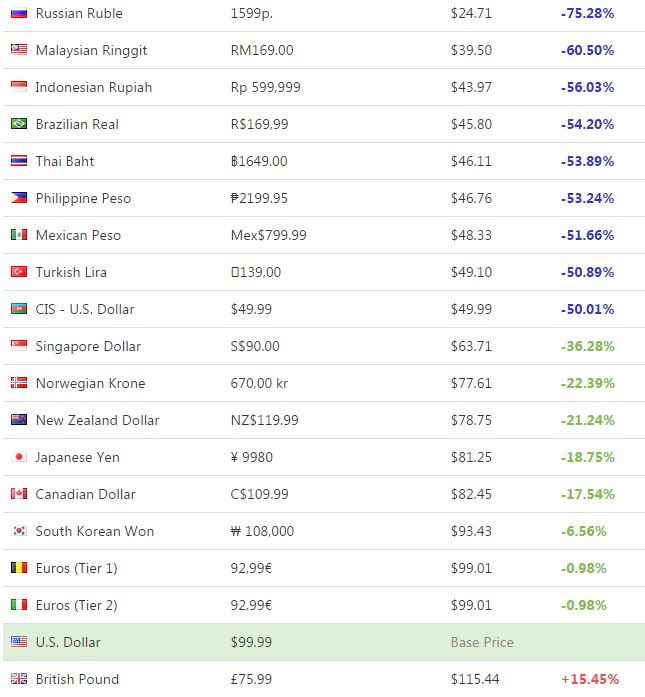Select the Euros (Tier 1) label
Screen dimensions: 645x697
tap(76, 568)
